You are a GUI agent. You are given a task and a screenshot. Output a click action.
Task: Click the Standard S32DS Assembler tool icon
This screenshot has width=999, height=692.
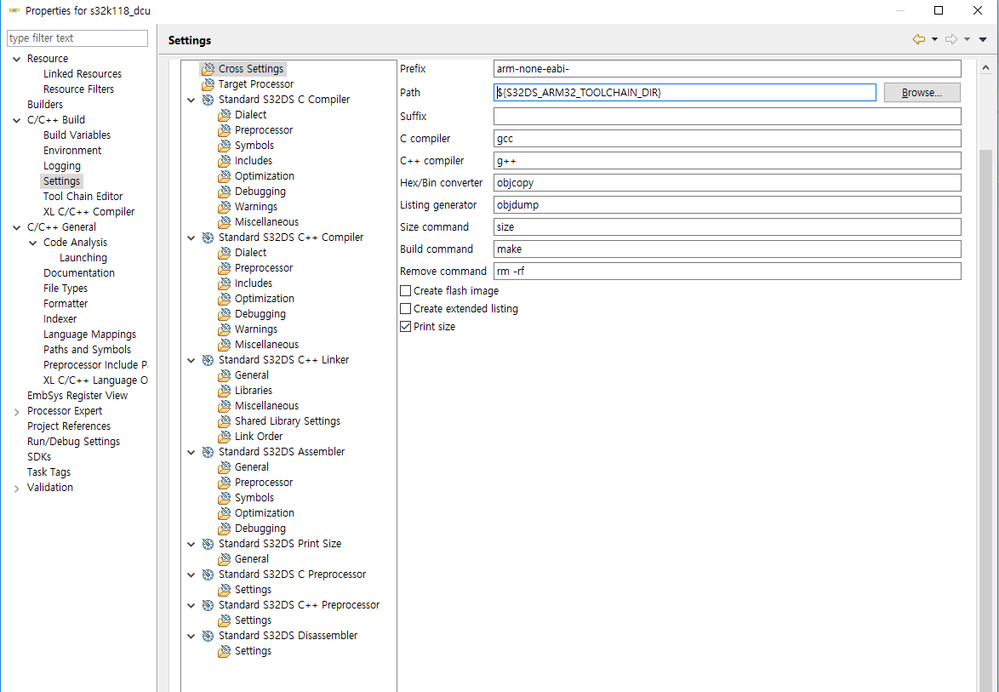(208, 452)
